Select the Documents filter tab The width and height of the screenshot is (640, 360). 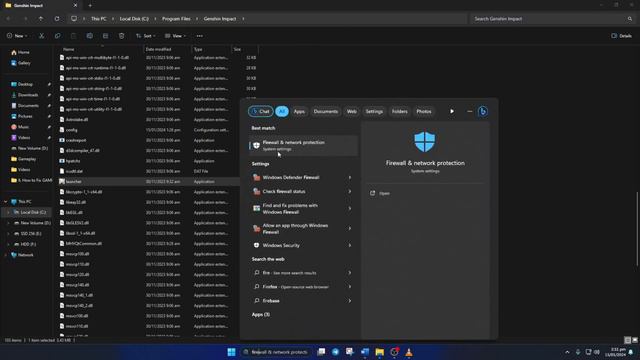point(326,111)
